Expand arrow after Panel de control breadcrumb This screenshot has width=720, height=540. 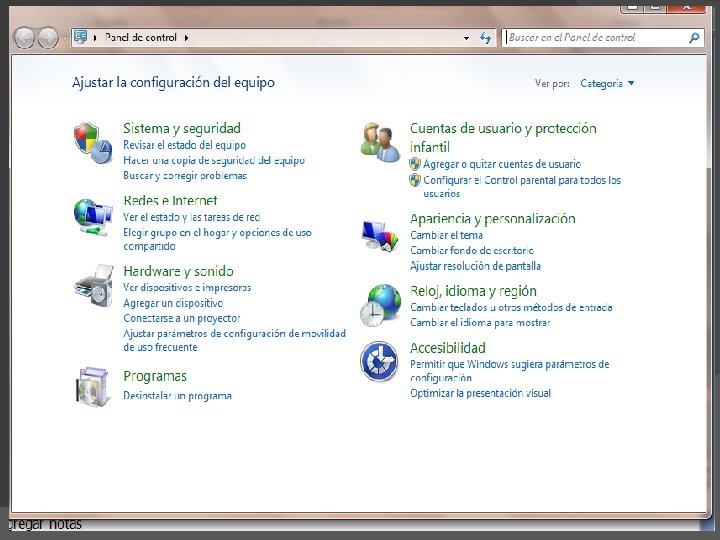(186, 38)
